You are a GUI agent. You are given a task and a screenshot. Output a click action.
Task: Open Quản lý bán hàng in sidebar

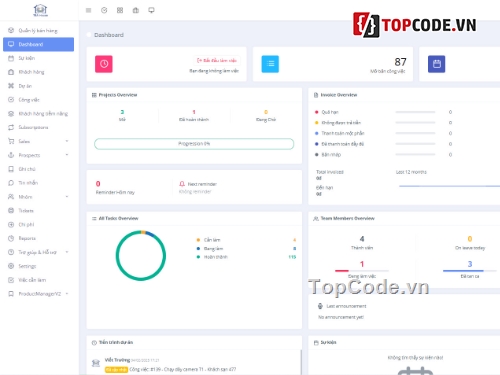coord(38,30)
